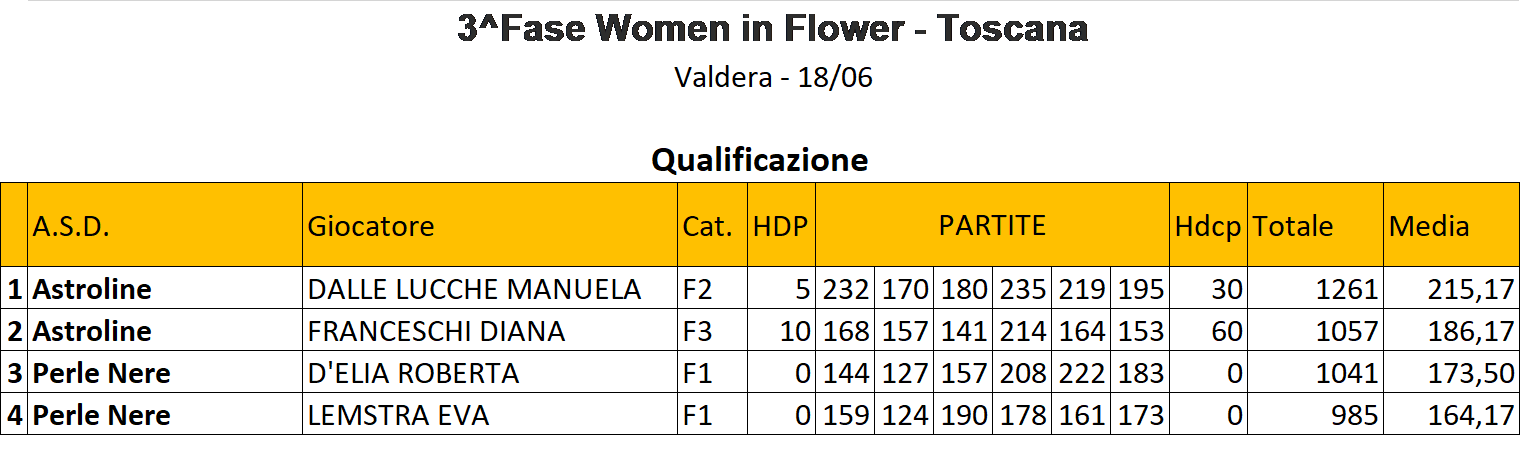This screenshot has width=1521, height=474.
Task: Select the Hdcp column header
Action: [1208, 225]
